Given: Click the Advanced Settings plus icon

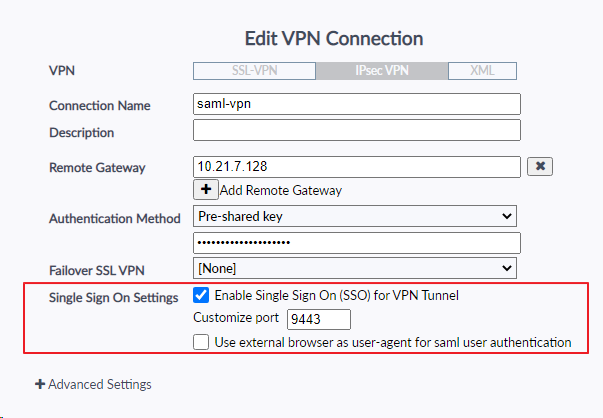Looking at the screenshot, I should click(x=40, y=384).
